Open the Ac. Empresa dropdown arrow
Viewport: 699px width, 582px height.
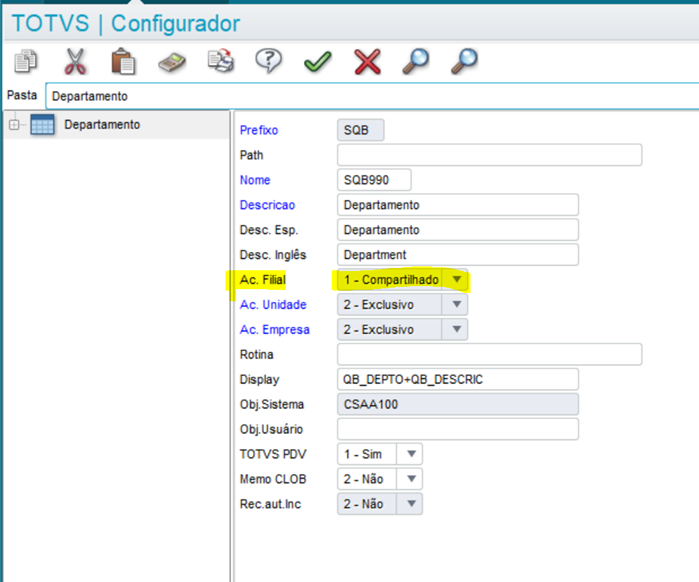point(456,329)
